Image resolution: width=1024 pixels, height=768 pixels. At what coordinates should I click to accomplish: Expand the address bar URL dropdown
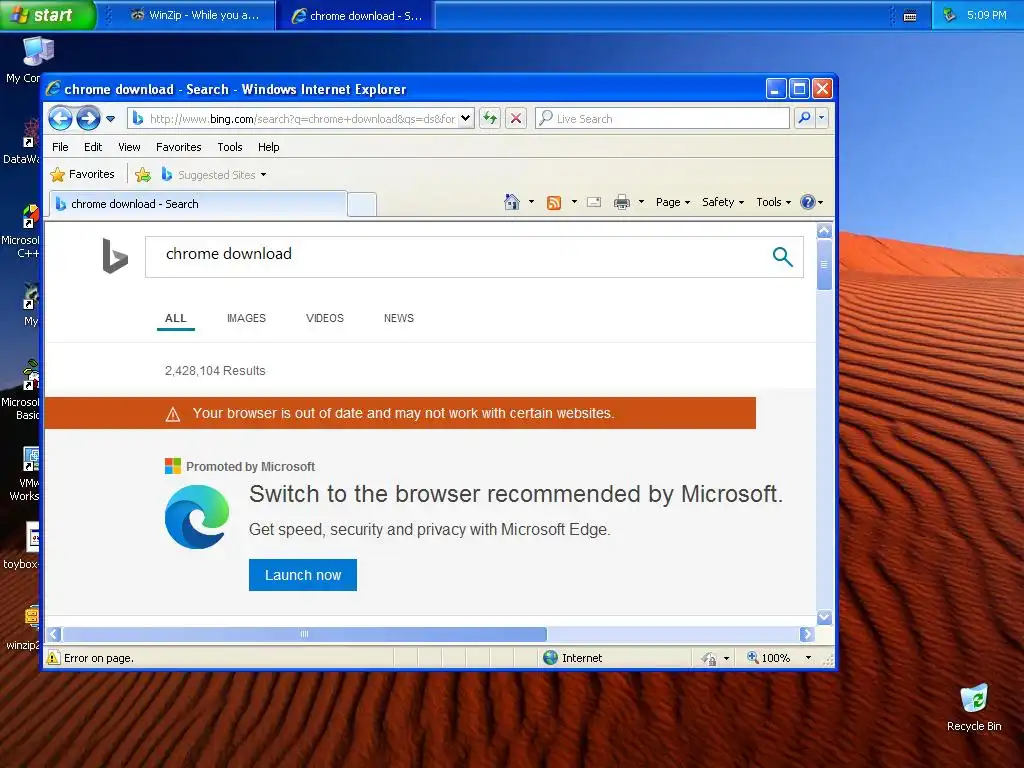pyautogui.click(x=466, y=118)
